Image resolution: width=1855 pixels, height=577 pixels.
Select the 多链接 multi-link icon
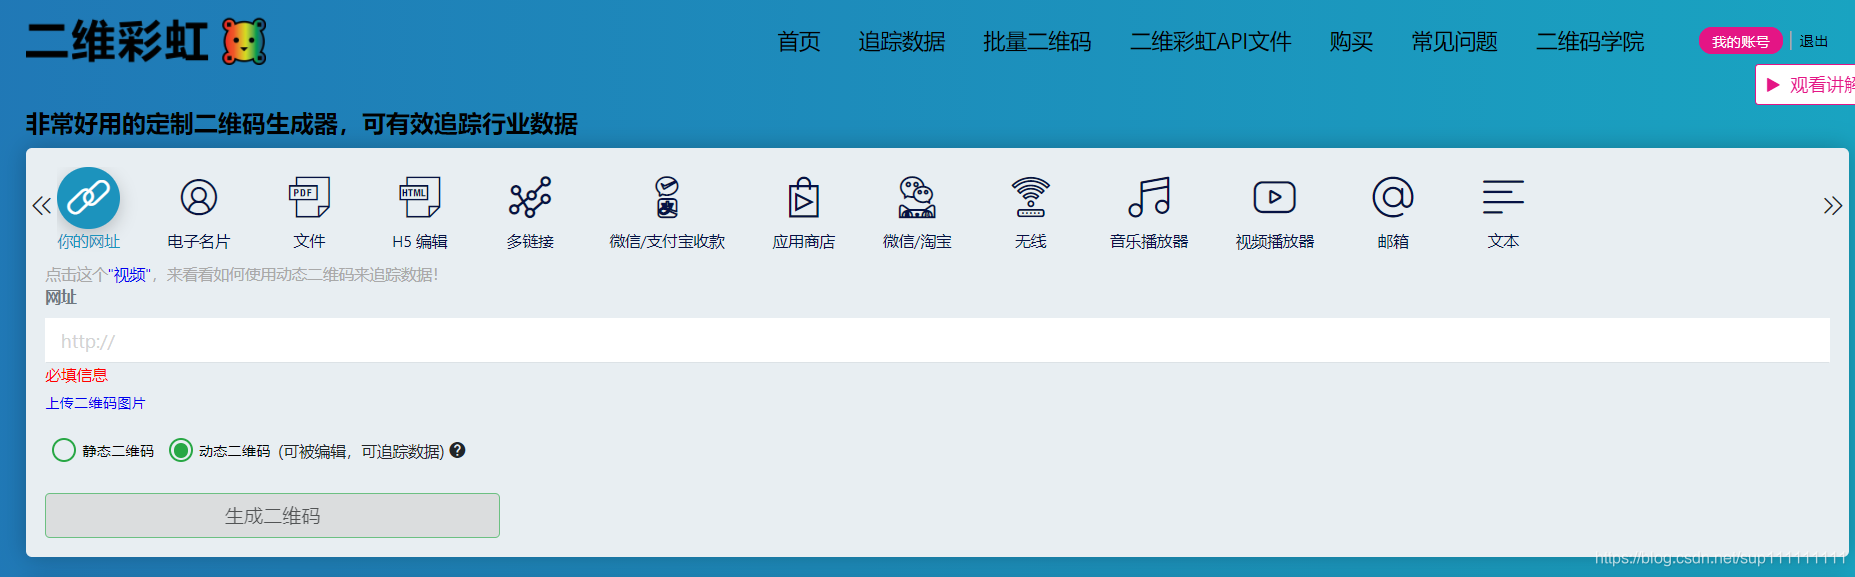pyautogui.click(x=530, y=197)
